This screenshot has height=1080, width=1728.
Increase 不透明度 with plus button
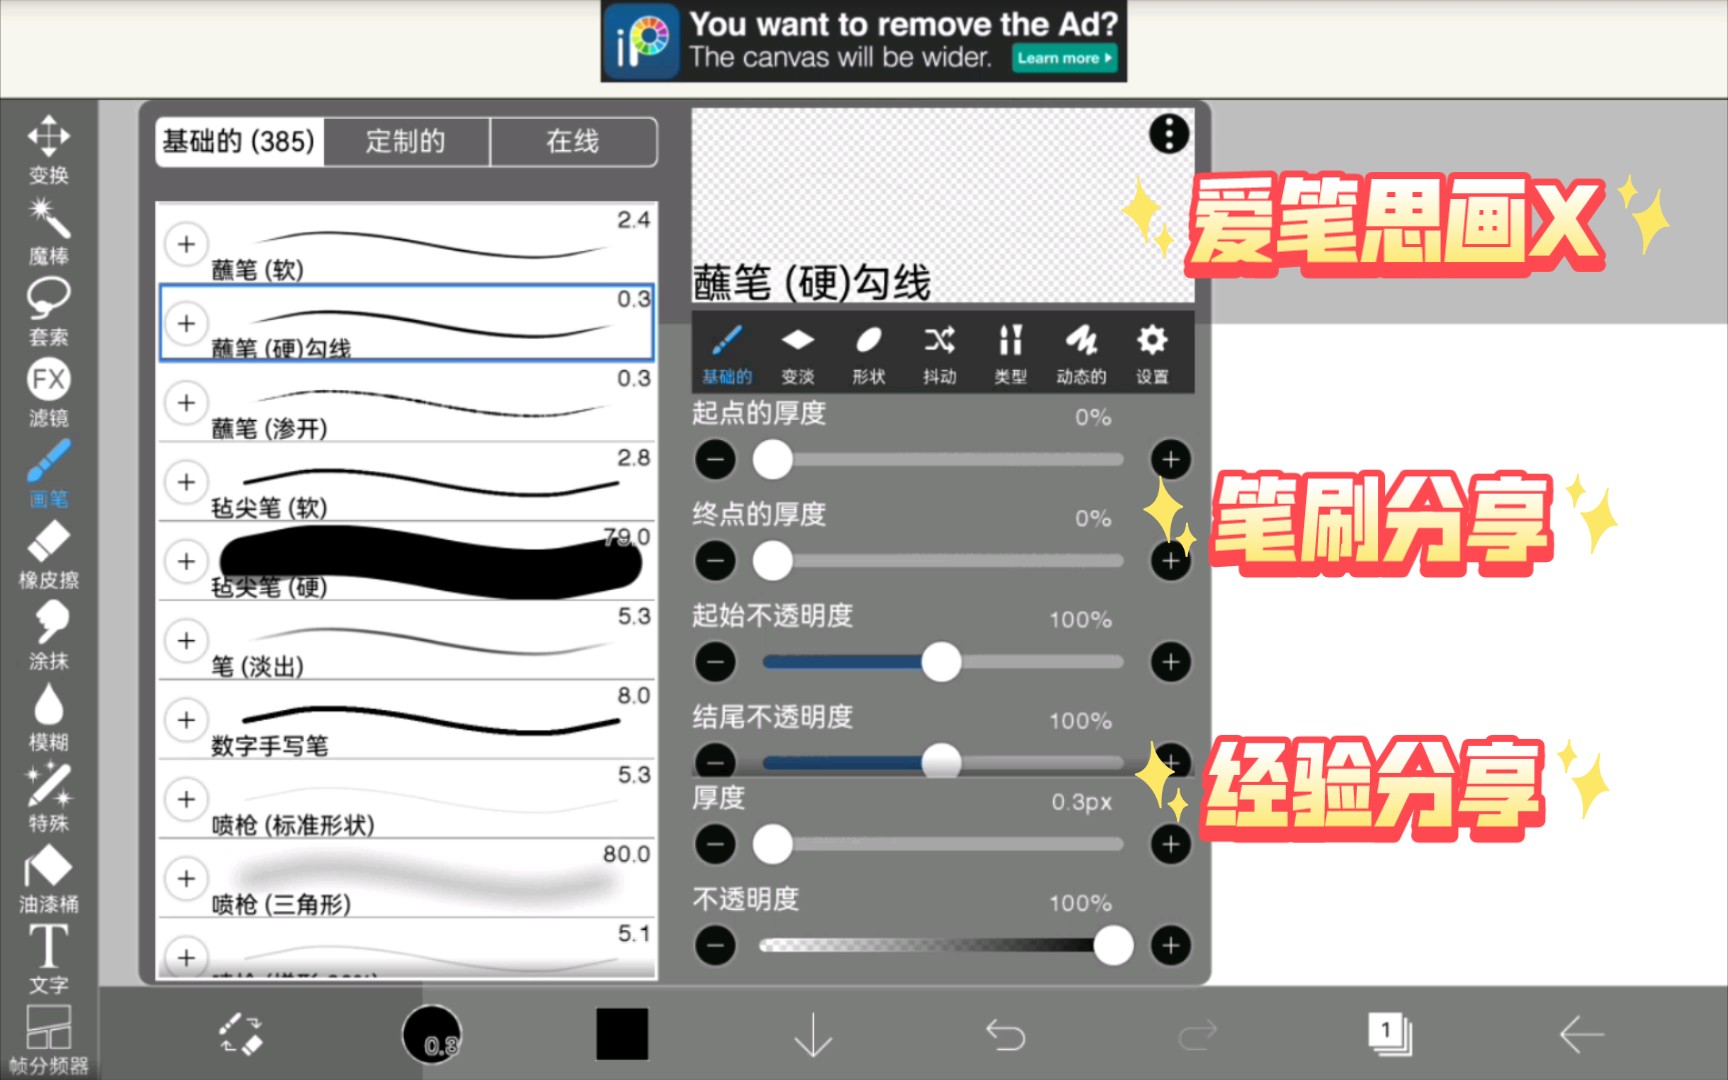pos(1171,946)
